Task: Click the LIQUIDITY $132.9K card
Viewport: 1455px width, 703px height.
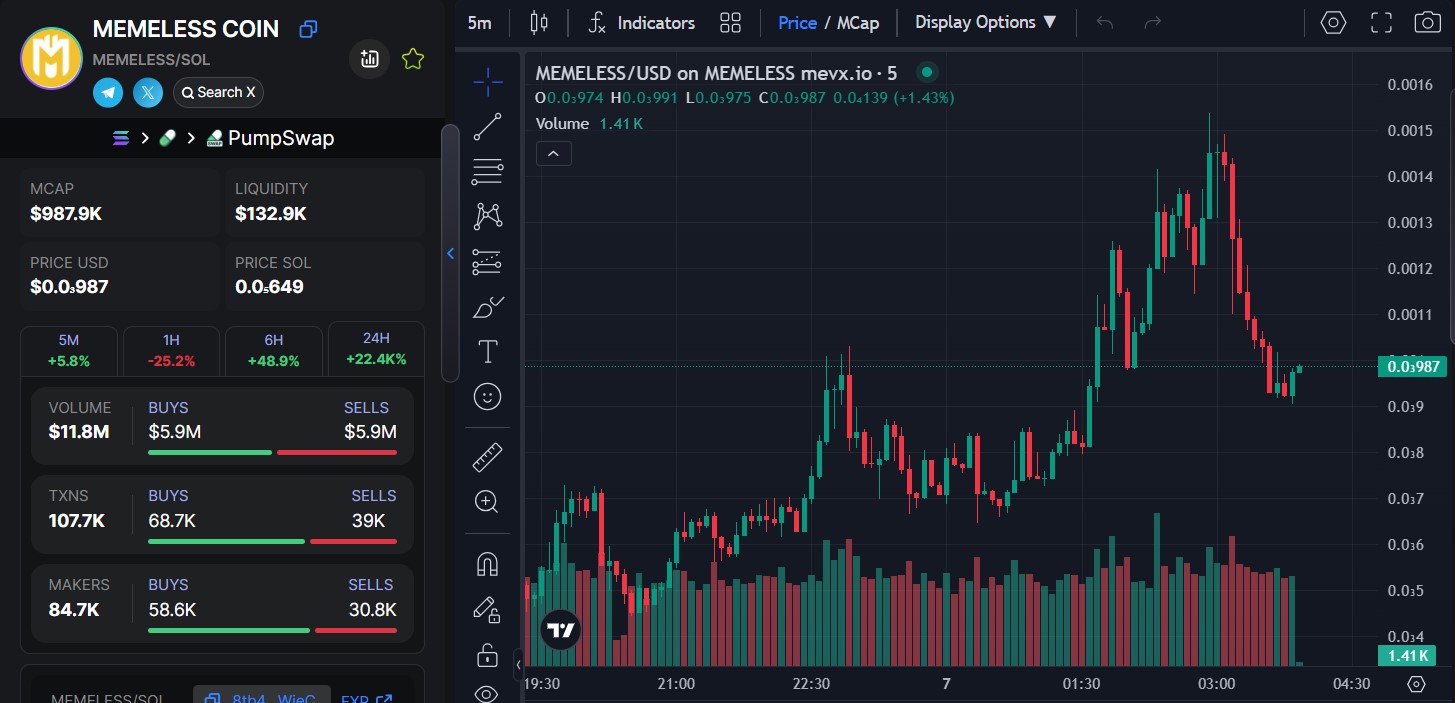Action: pyautogui.click(x=325, y=202)
